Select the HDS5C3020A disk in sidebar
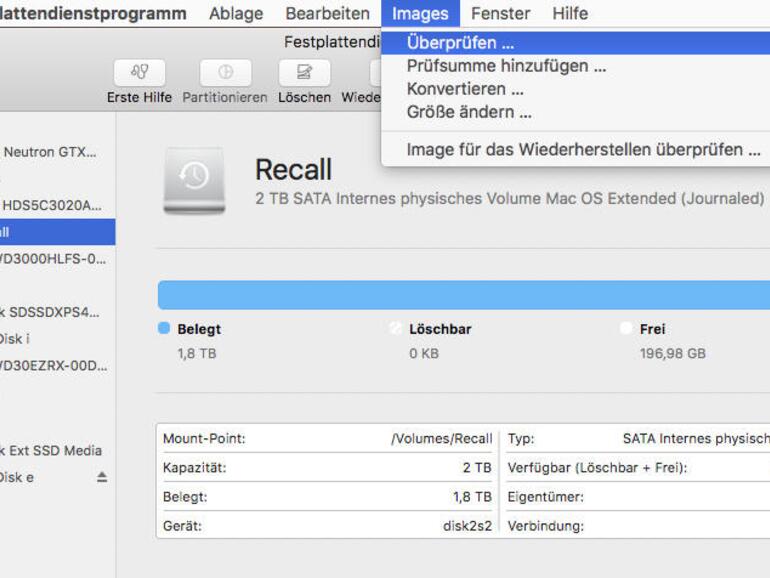Image resolution: width=770 pixels, height=578 pixels. 57,205
